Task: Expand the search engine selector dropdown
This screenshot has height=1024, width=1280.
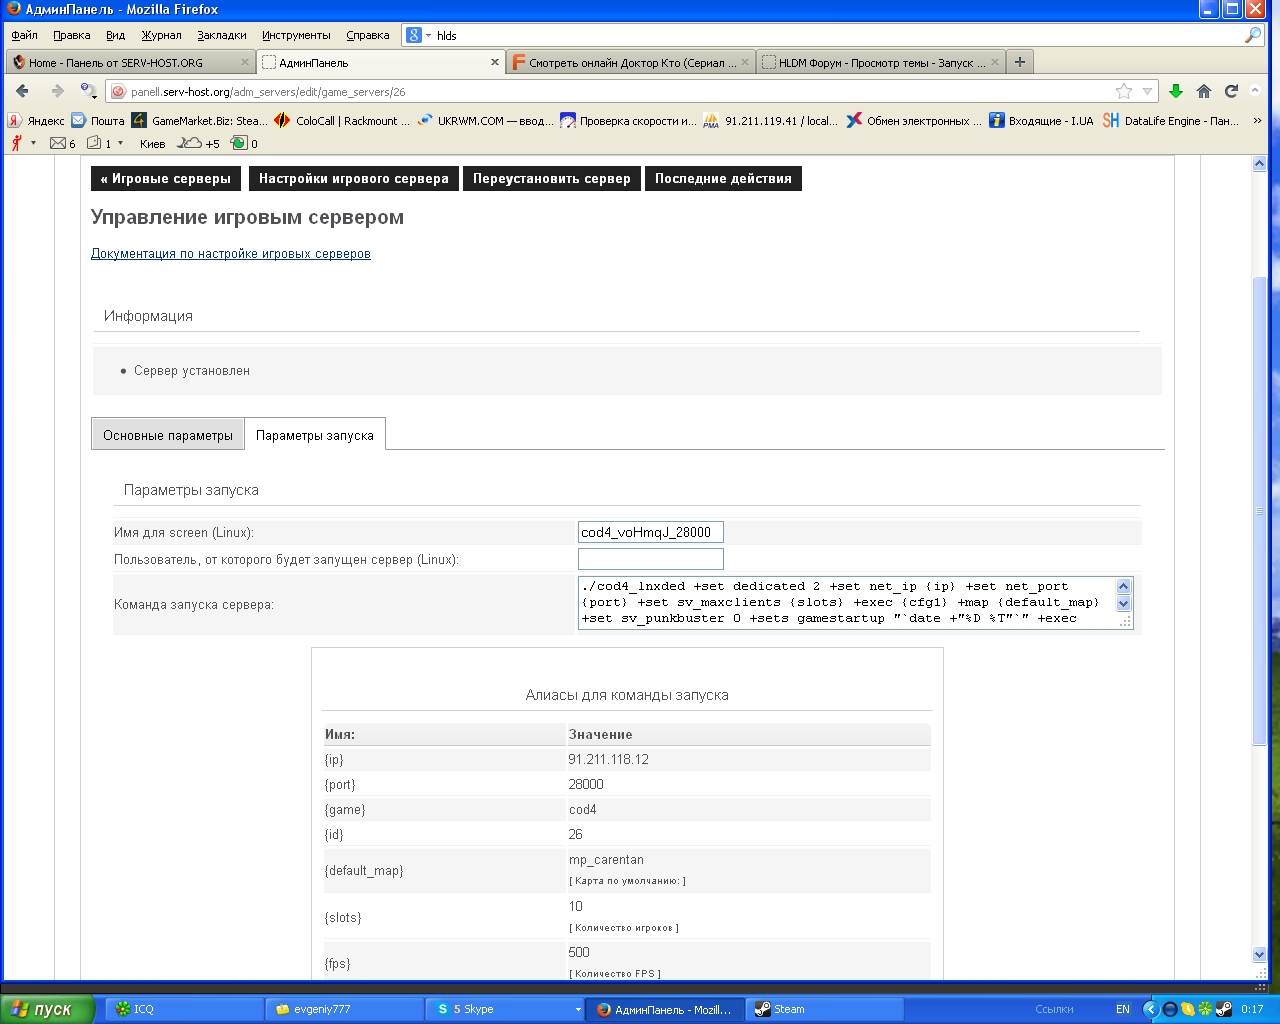Action: coord(418,35)
